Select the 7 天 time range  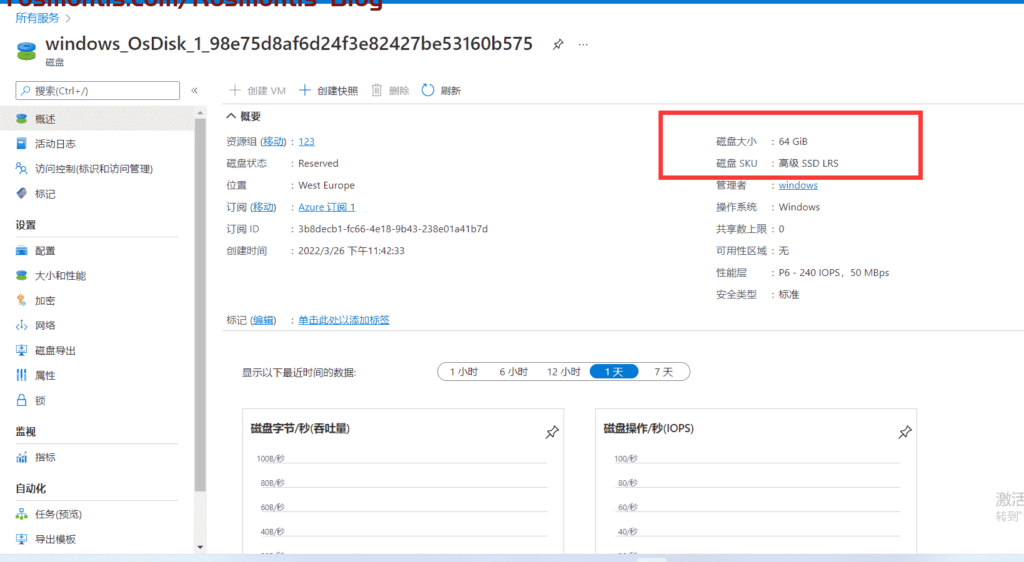click(x=664, y=371)
